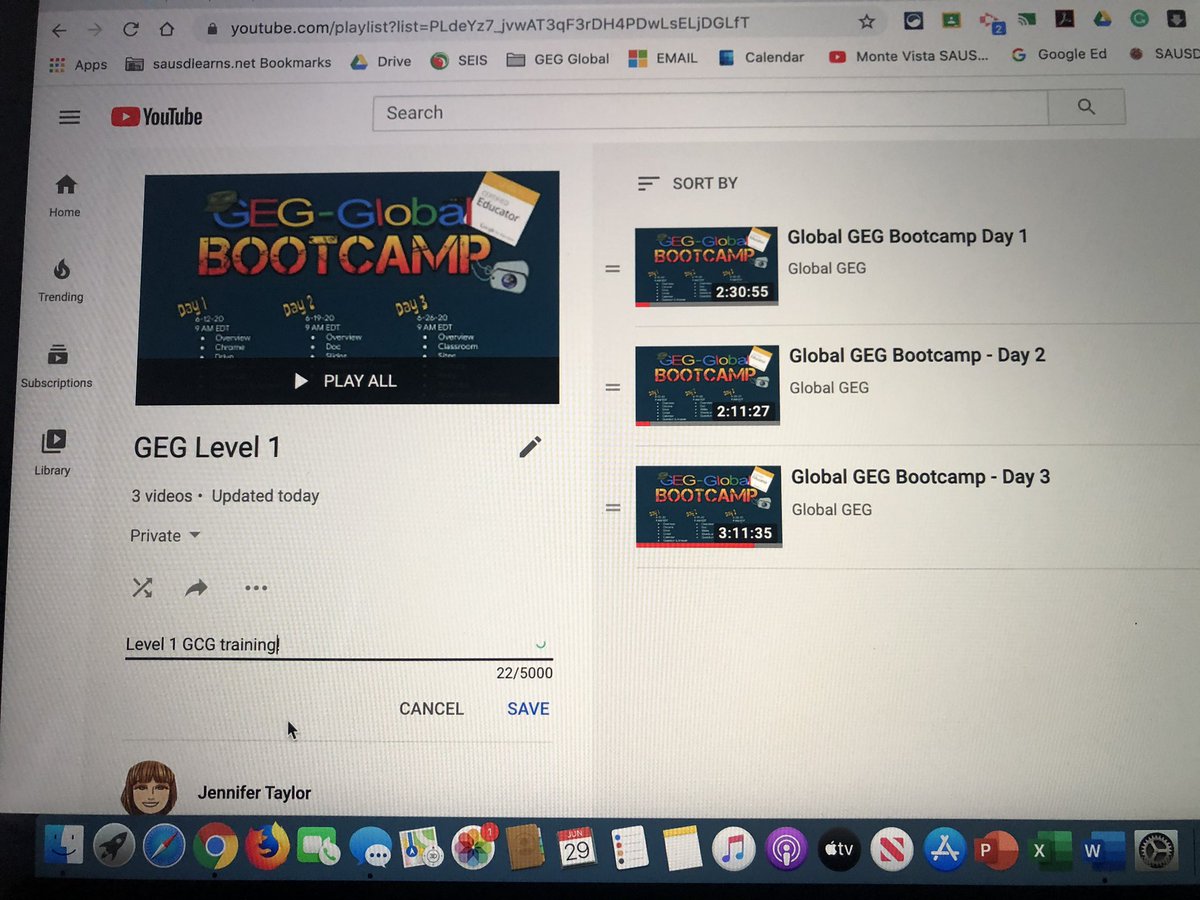
Task: Click Global GEG channel under Day 1 video
Action: coord(826,268)
